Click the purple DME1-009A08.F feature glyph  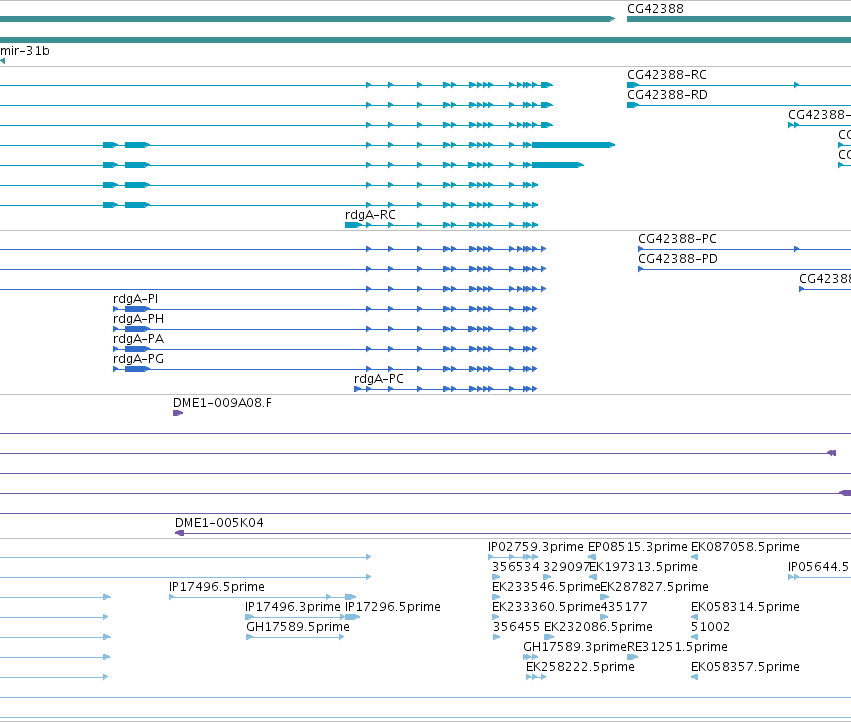178,414
